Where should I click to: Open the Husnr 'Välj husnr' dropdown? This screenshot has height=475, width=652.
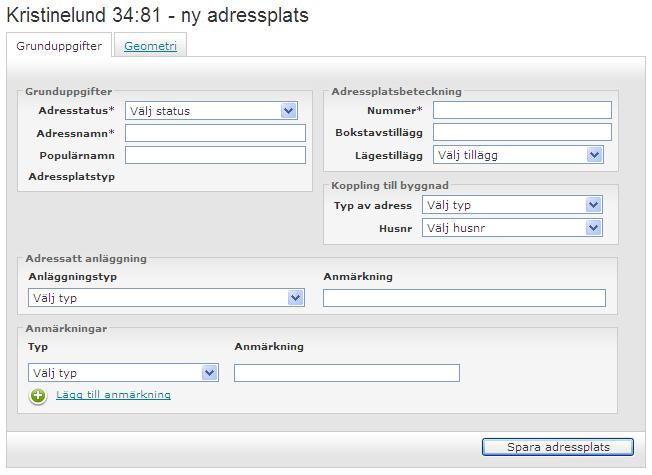tap(512, 228)
